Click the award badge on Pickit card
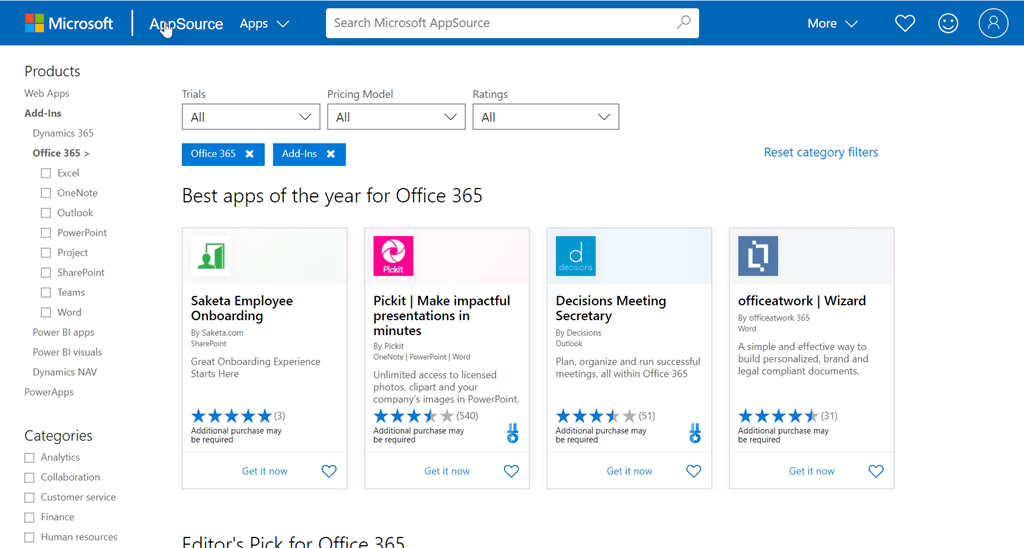 click(513, 433)
